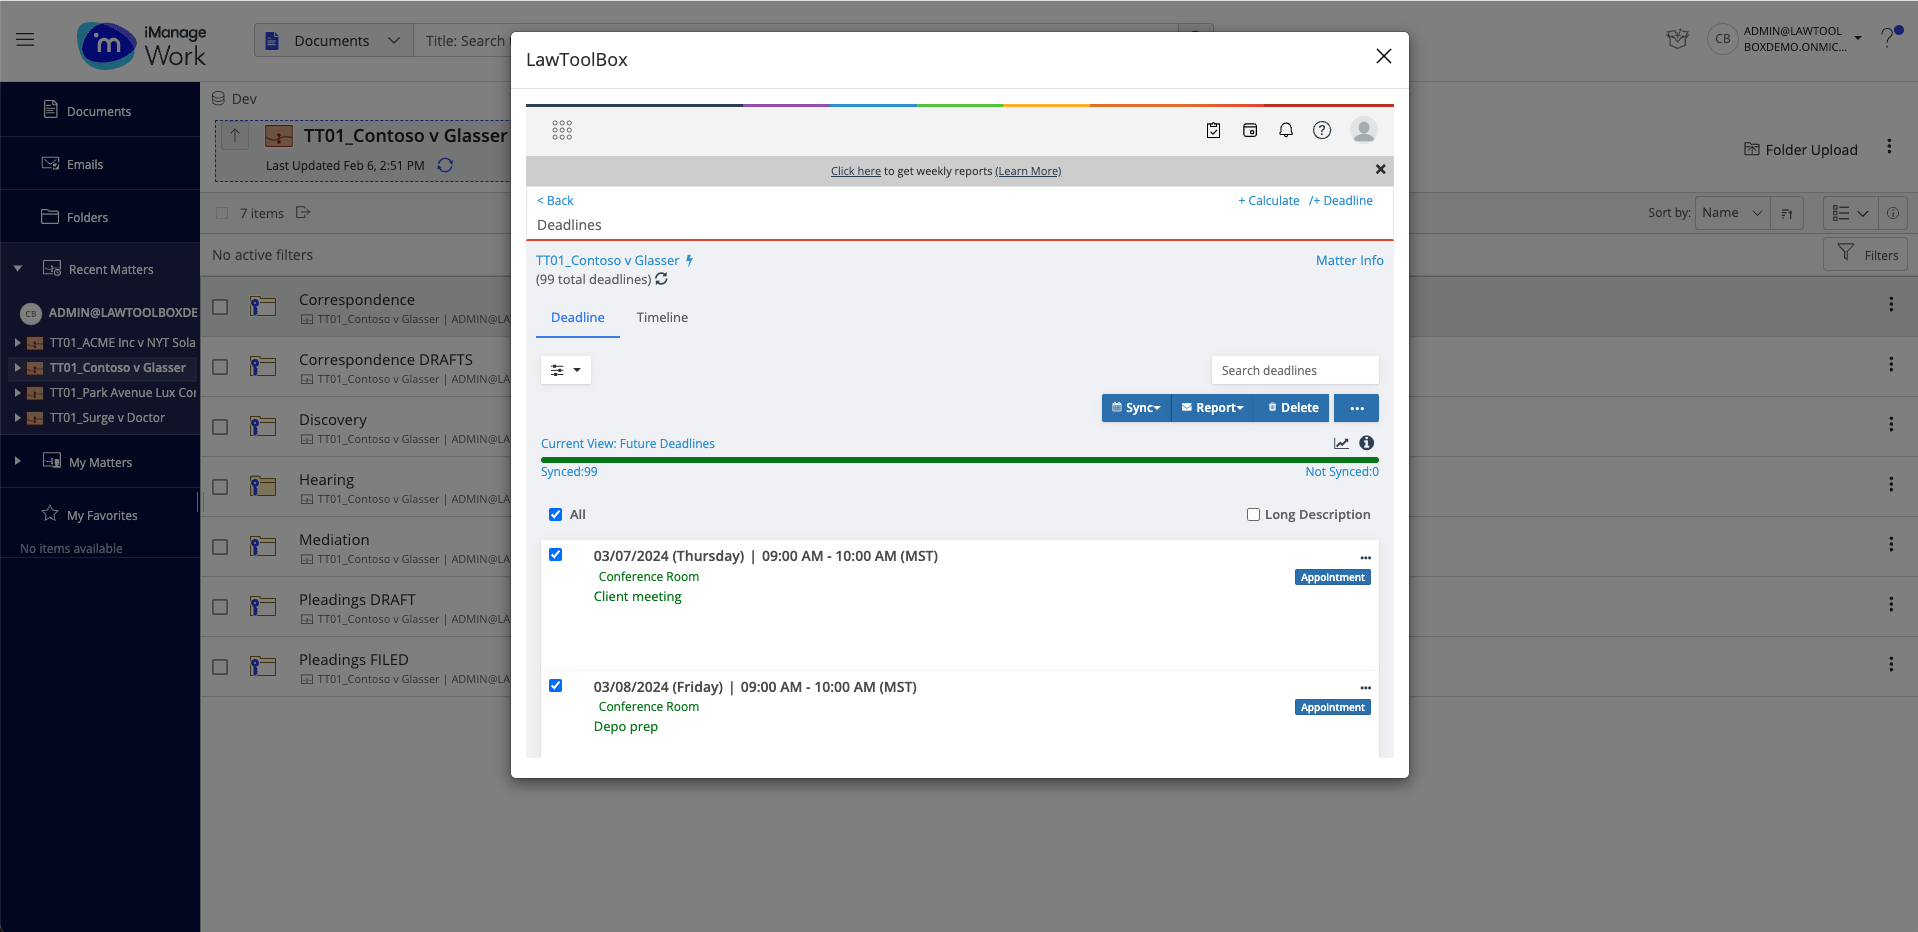Click the Folder Upload button
Viewport: 1918px width, 932px height.
1801,150
